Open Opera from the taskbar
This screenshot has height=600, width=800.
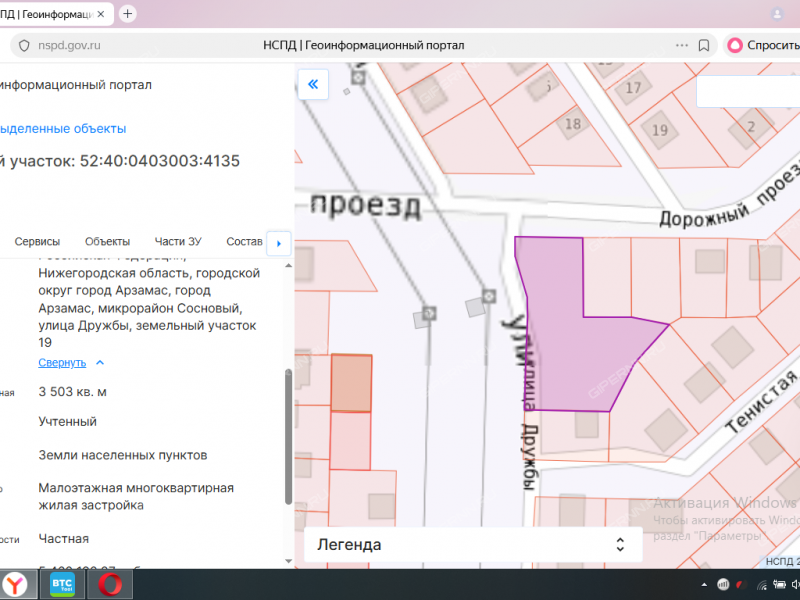coord(108,585)
